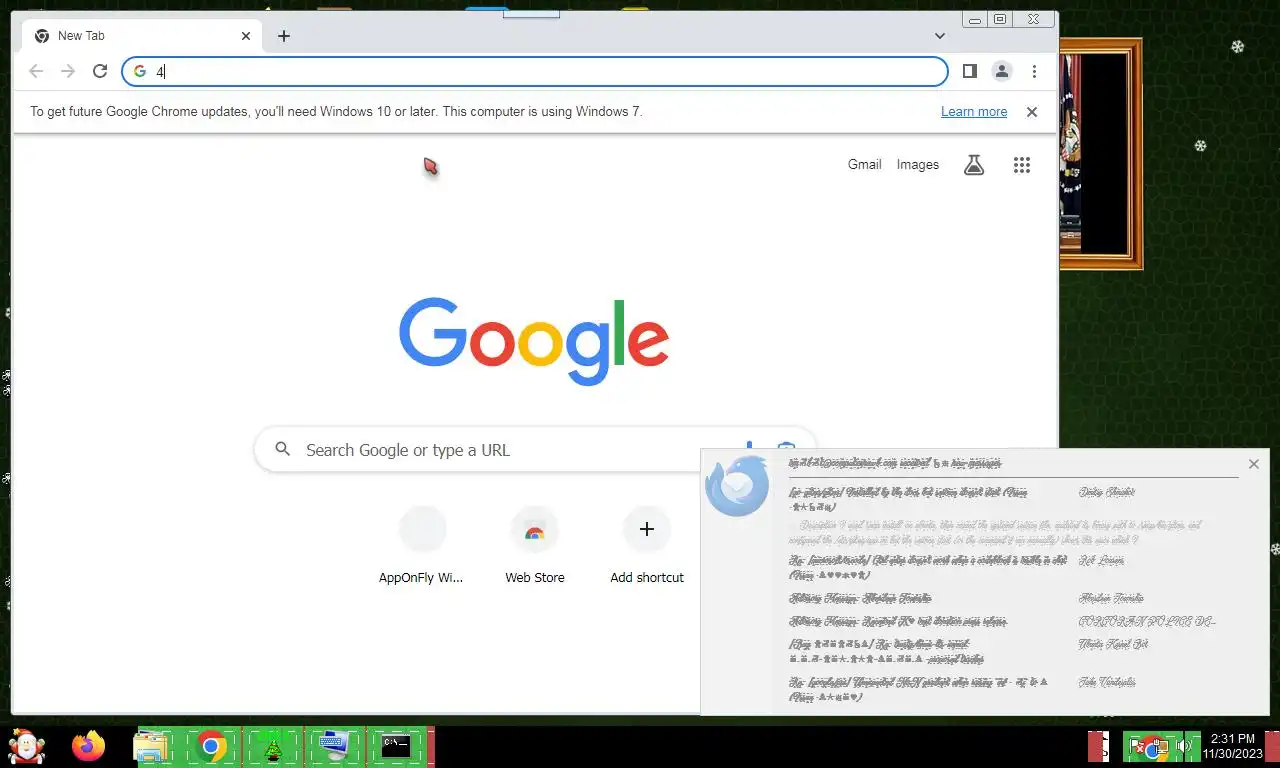
Task: Open Google apps grid icon
Action: tap(1021, 165)
